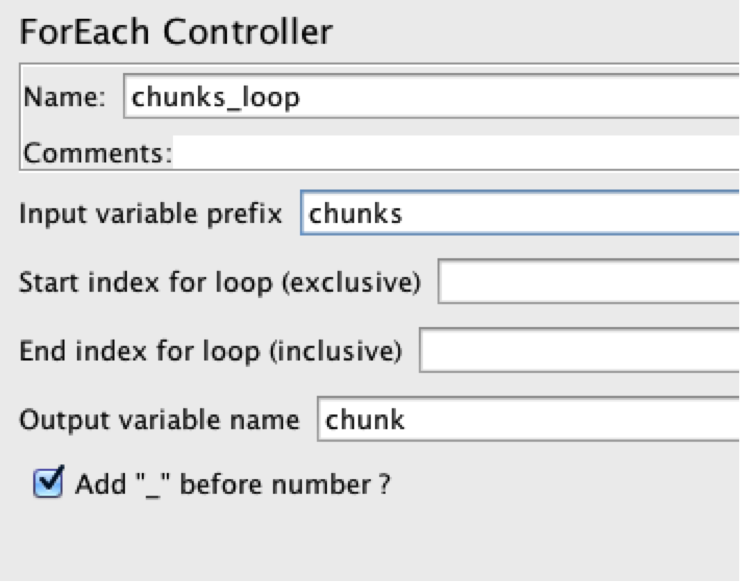The height and width of the screenshot is (582, 740).
Task: Place cursor on the chunk output text
Action: click(x=365, y=420)
